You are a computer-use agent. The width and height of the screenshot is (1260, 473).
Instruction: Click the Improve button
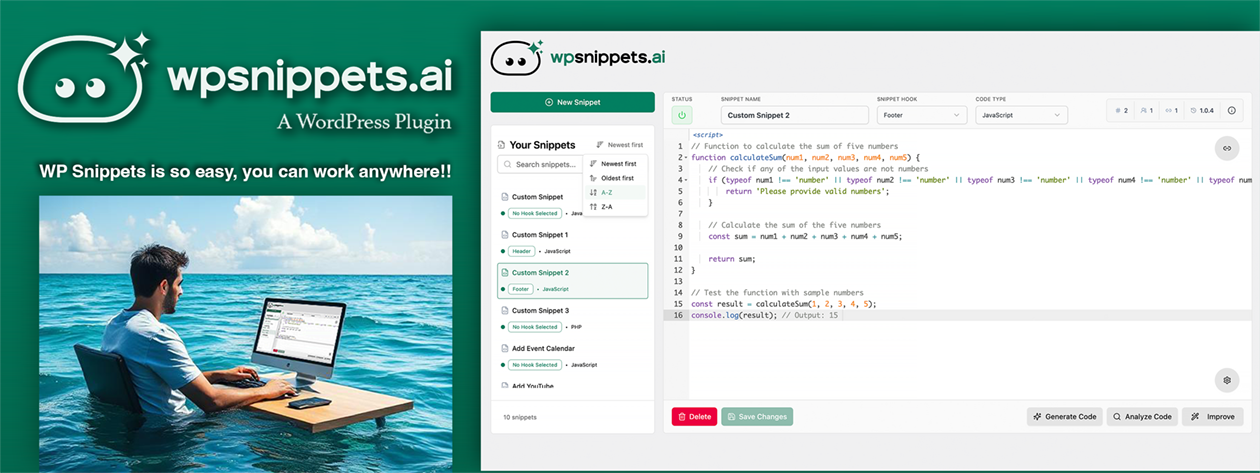(1212, 416)
